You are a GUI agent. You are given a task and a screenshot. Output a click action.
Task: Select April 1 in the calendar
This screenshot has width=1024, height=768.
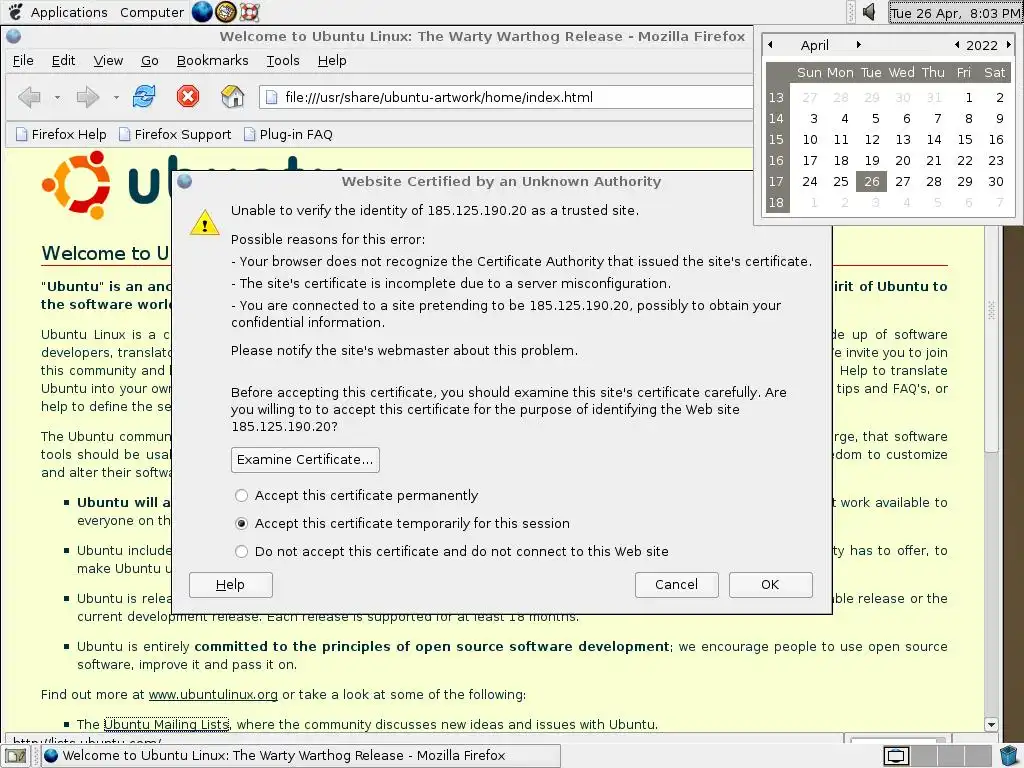tap(968, 98)
